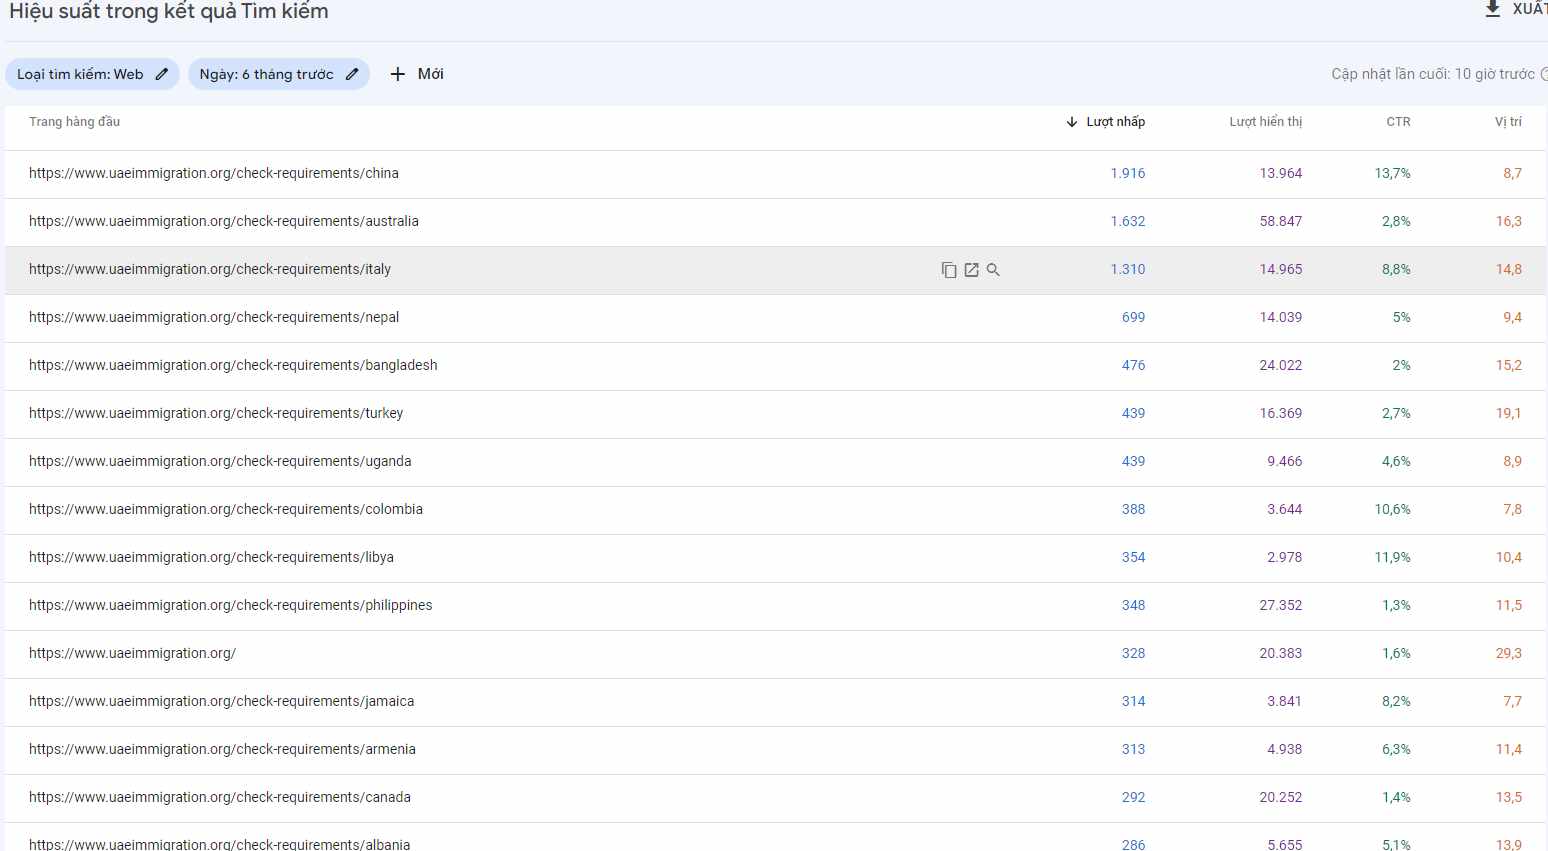1548x851 pixels.
Task: Select the check-requirements/china row URL
Action: tap(214, 173)
